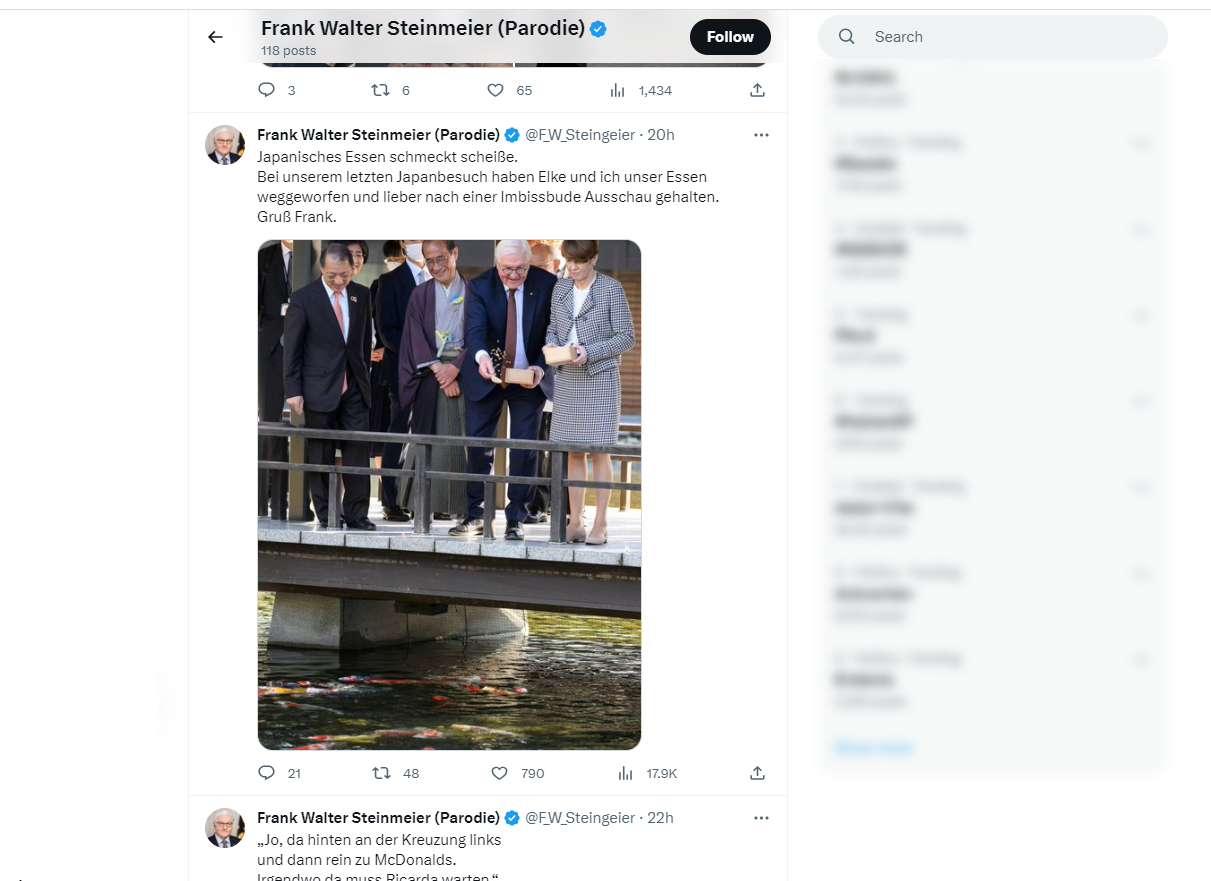This screenshot has height=881, width=1211.
Task: Share the top post via upload icon
Action: pos(758,90)
